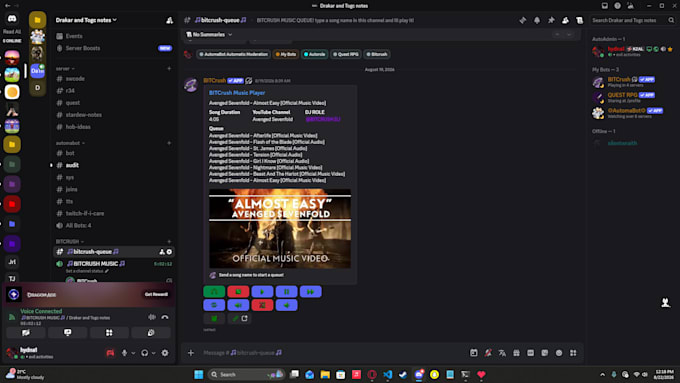Open soundboard button in voice panel

[x=151, y=333]
